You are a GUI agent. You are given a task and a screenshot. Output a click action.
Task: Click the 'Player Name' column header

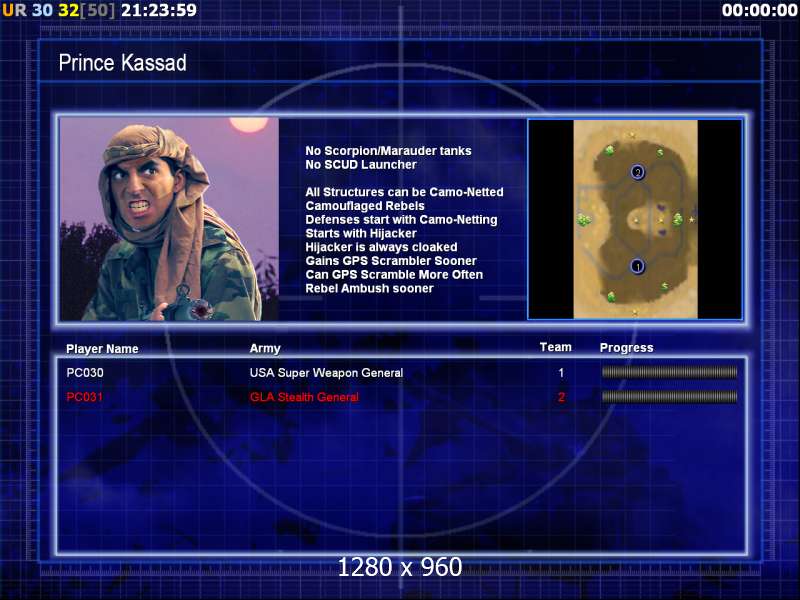[102, 349]
